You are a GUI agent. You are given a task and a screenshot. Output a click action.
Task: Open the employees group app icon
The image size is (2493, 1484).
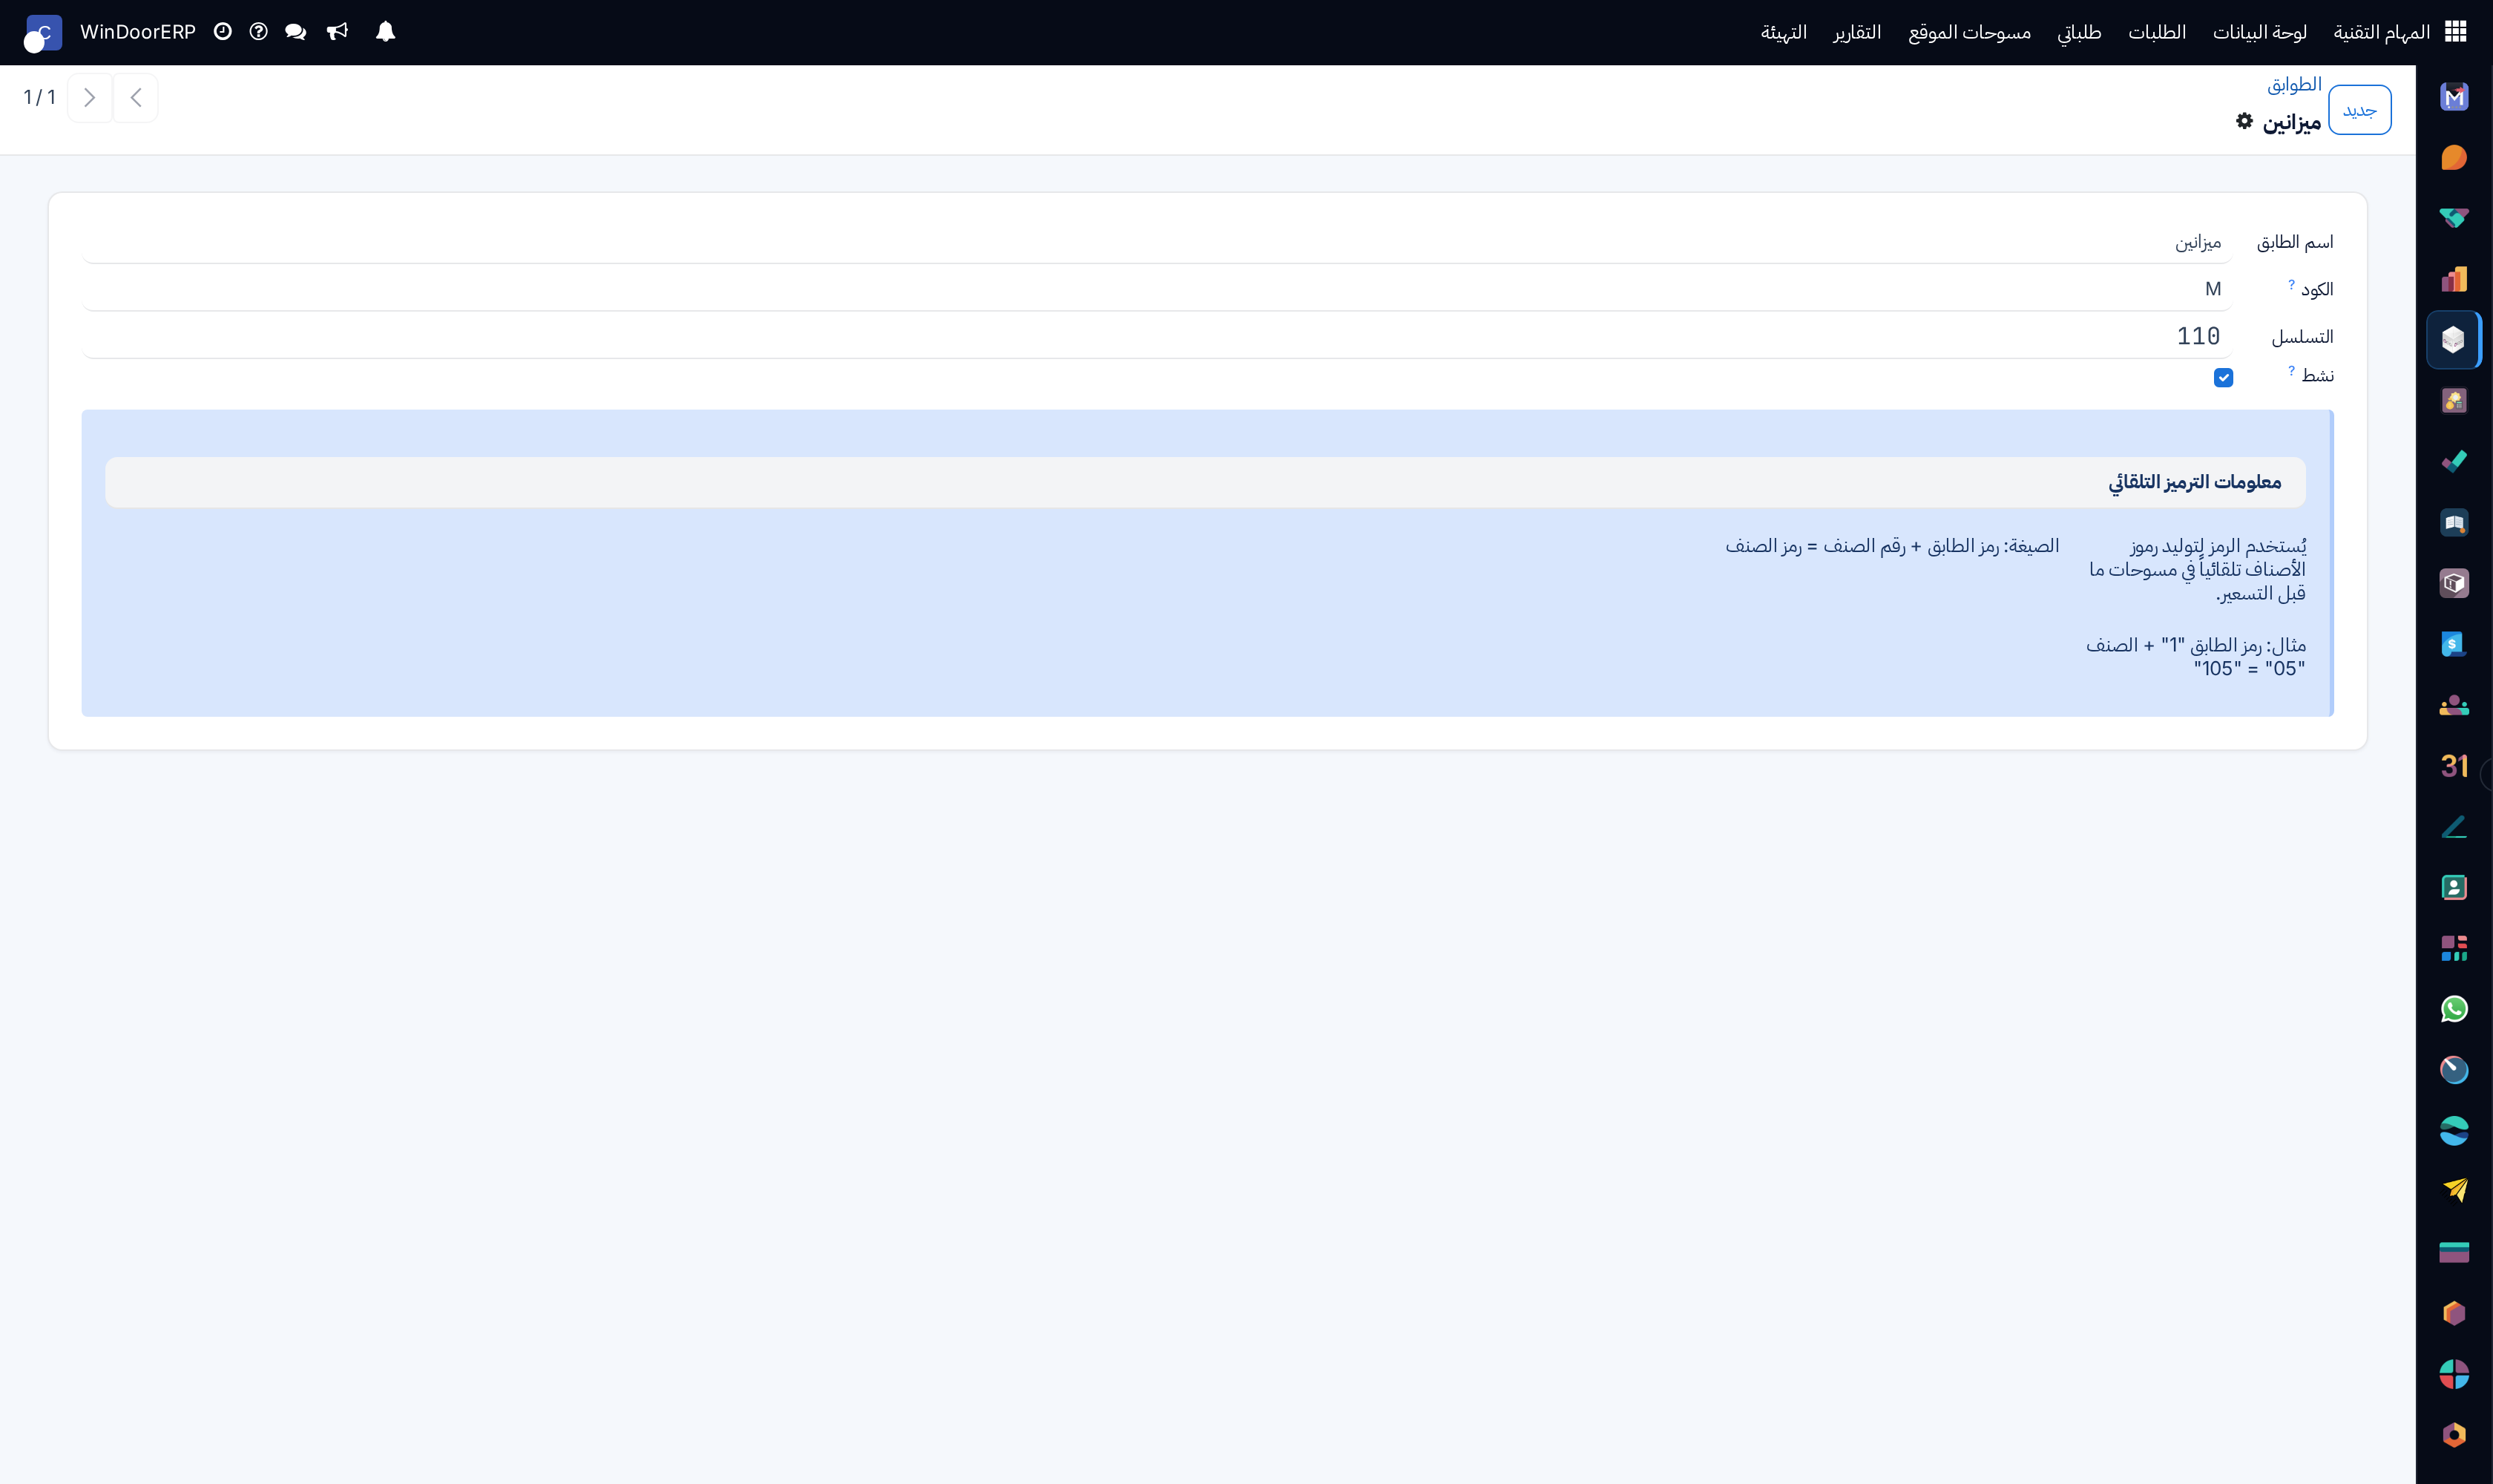click(x=2454, y=705)
